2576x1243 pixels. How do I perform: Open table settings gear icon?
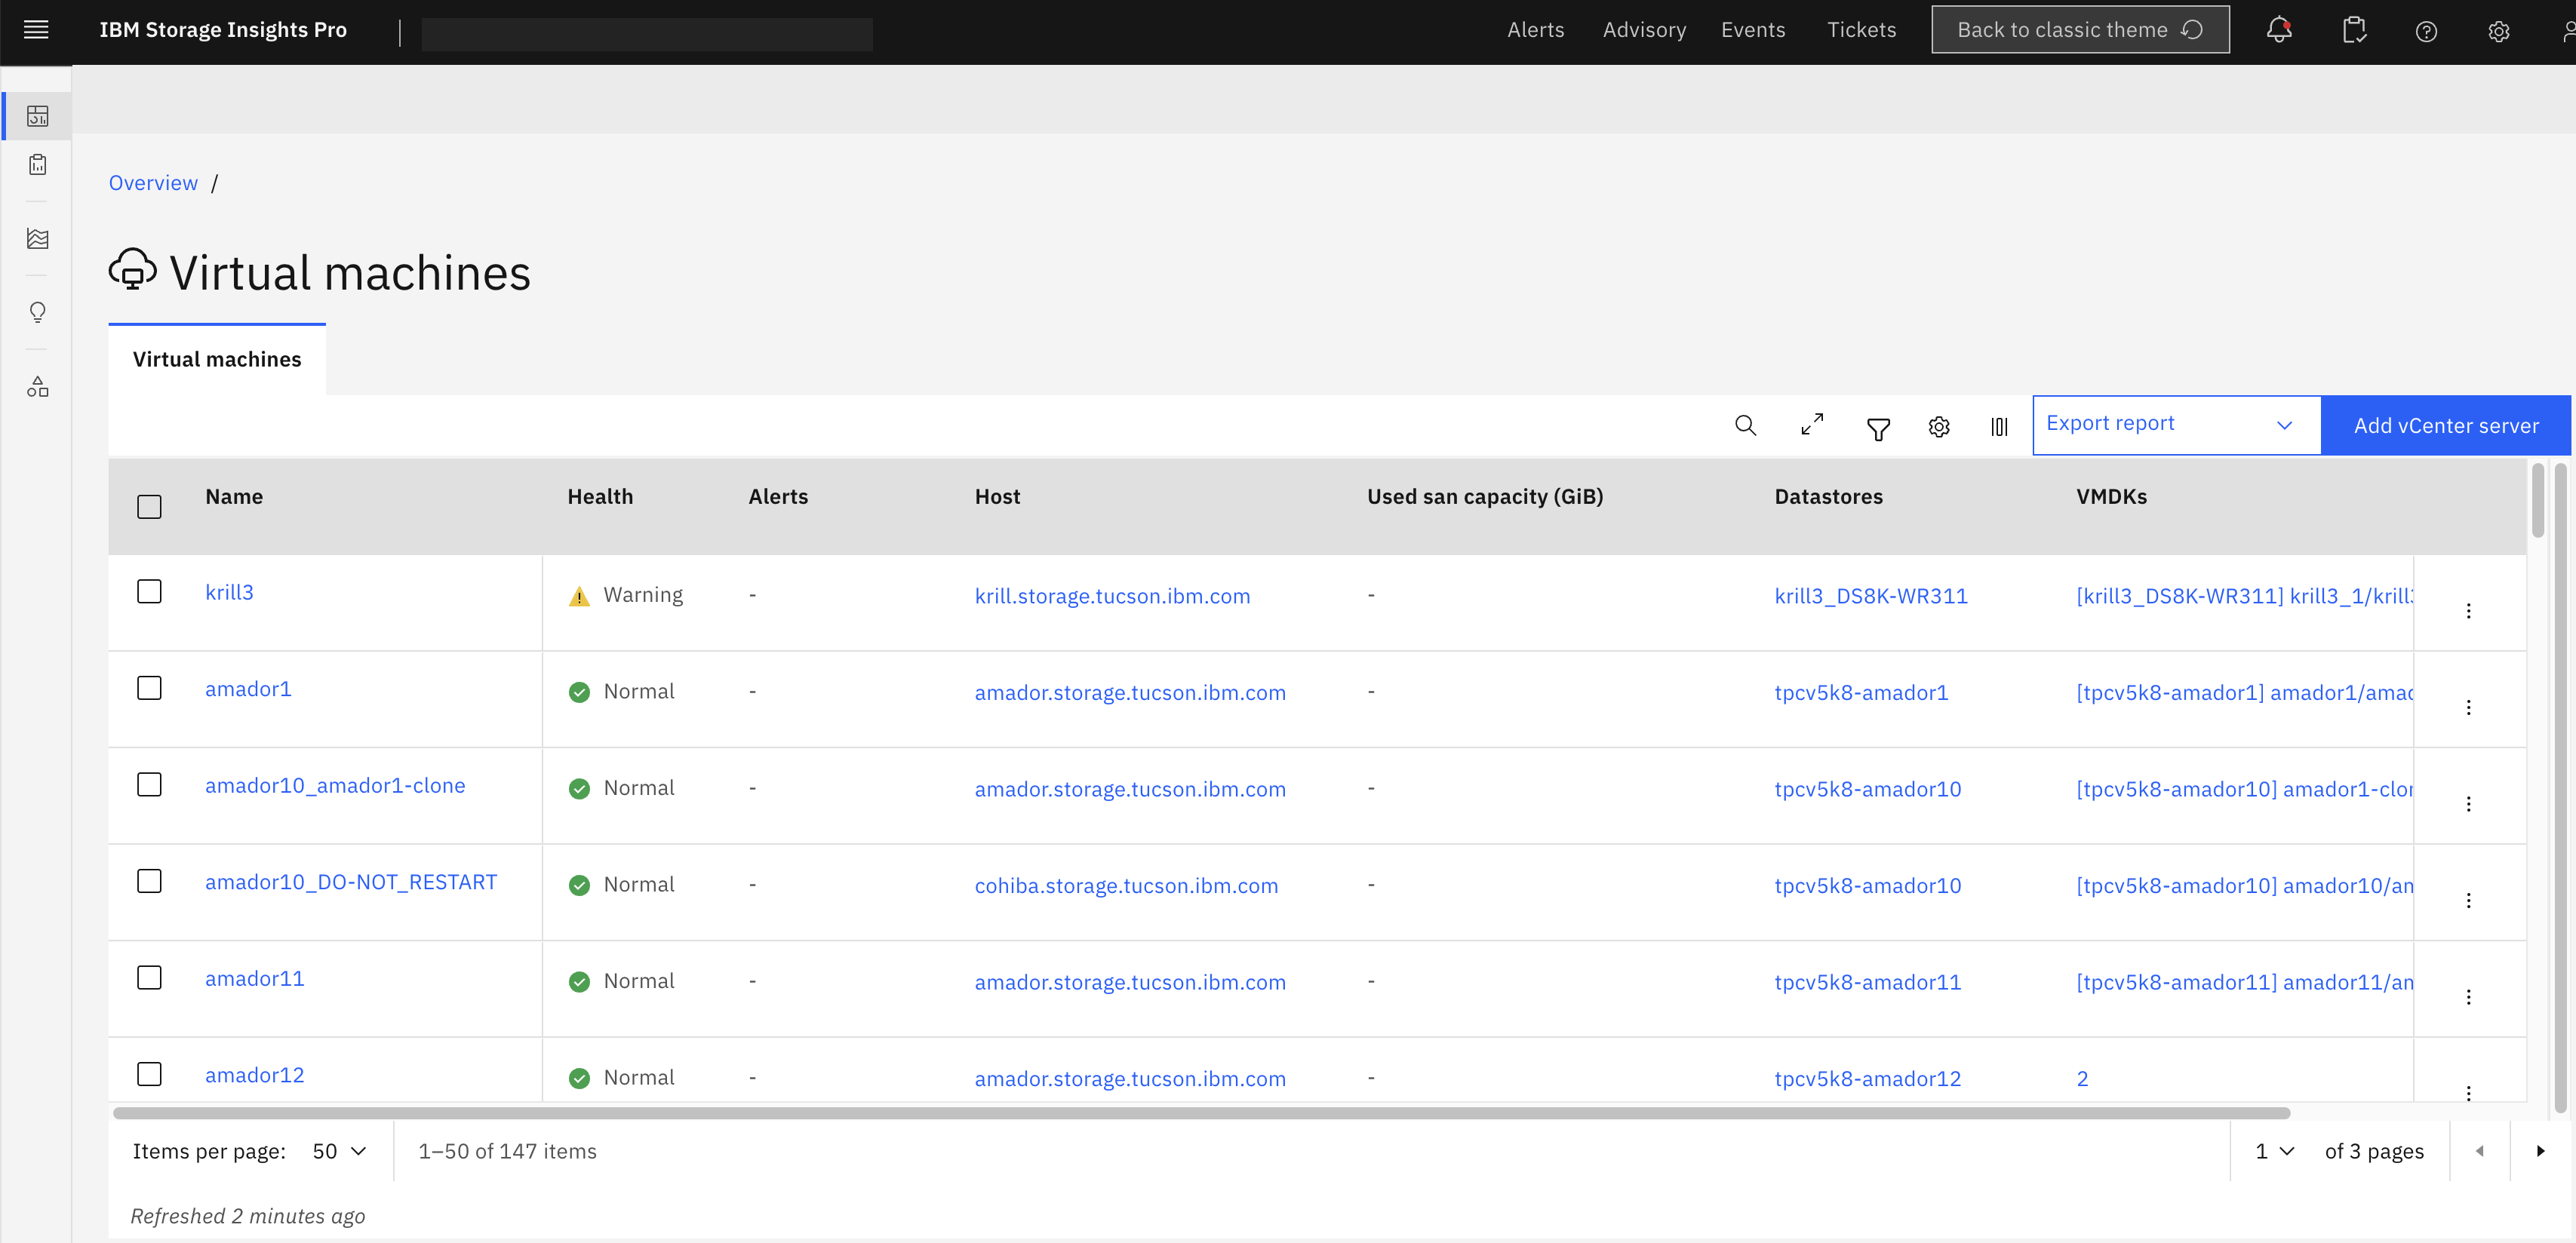click(1939, 427)
